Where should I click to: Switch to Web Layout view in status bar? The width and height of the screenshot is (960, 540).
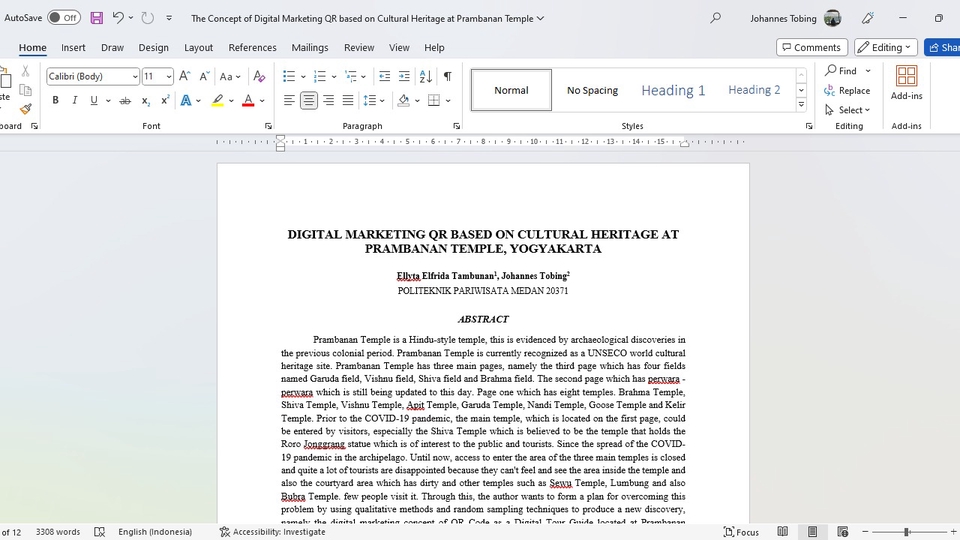tap(842, 531)
